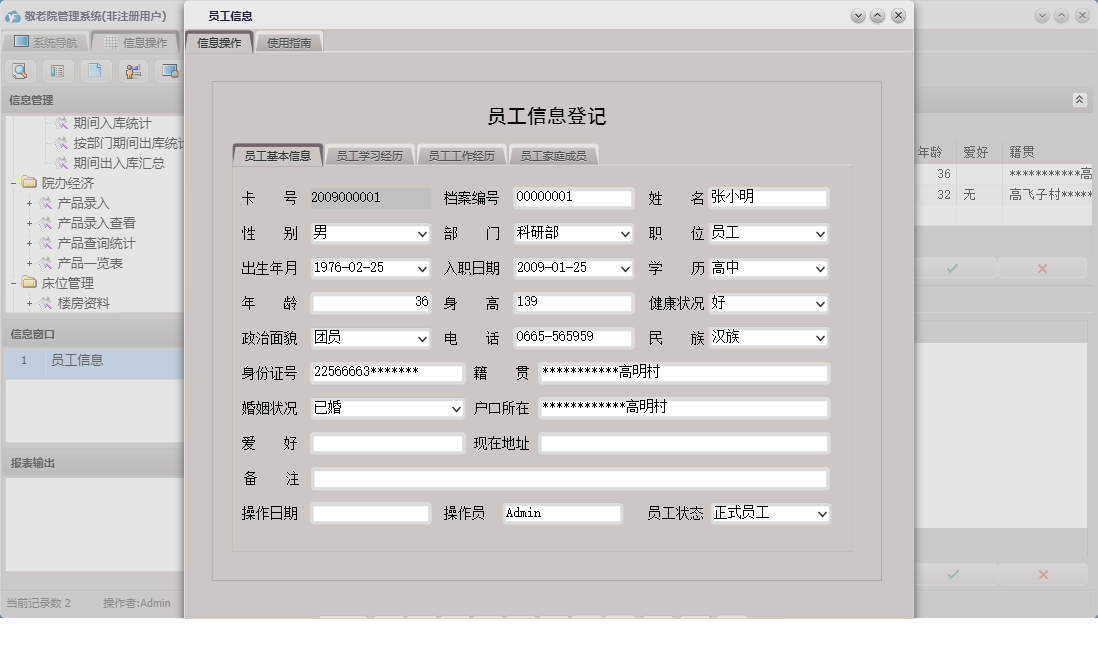Open the new document toolbar icon
1098x655 pixels.
click(x=95, y=71)
